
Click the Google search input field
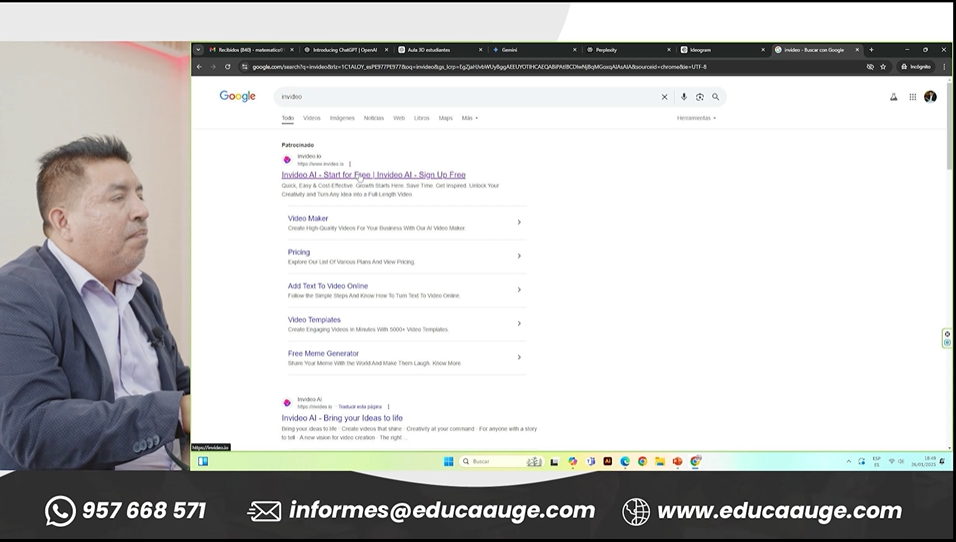(466, 97)
